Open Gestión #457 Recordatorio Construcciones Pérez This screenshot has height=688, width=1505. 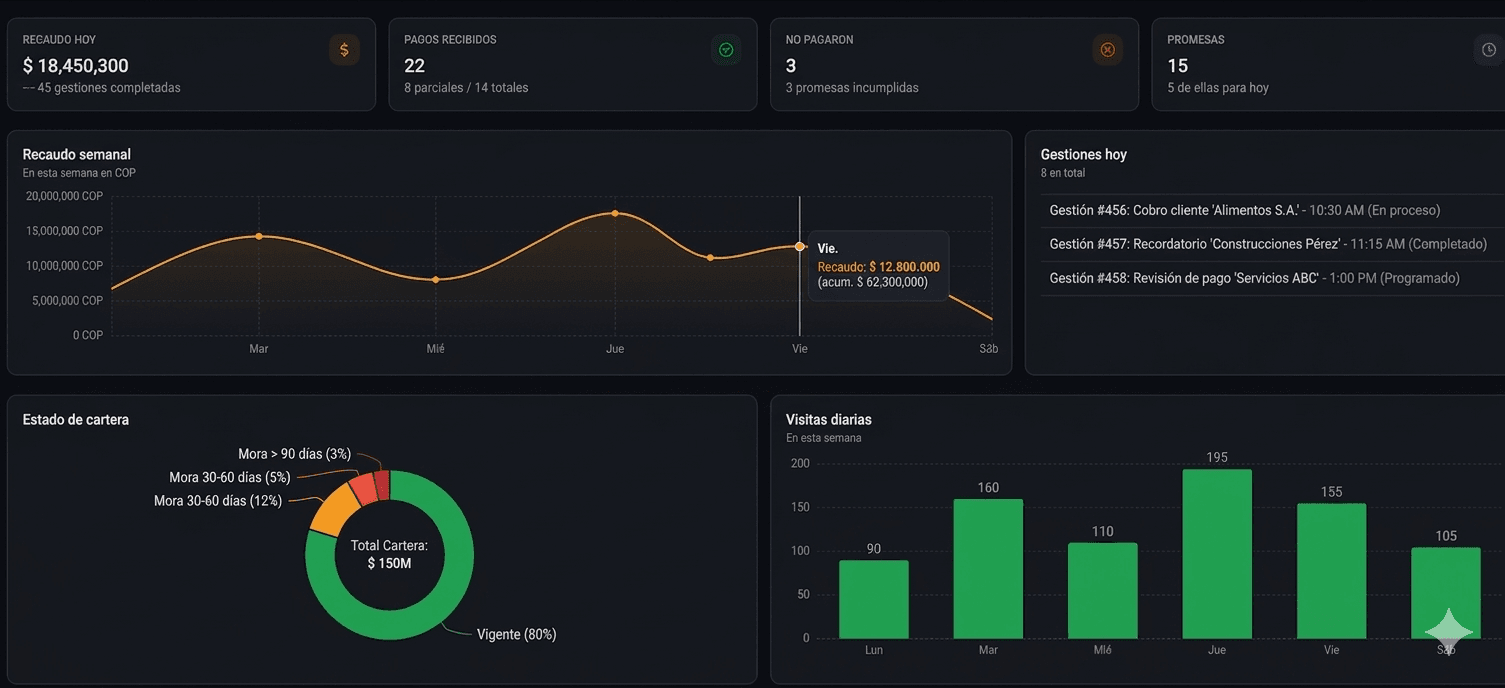1267,243
